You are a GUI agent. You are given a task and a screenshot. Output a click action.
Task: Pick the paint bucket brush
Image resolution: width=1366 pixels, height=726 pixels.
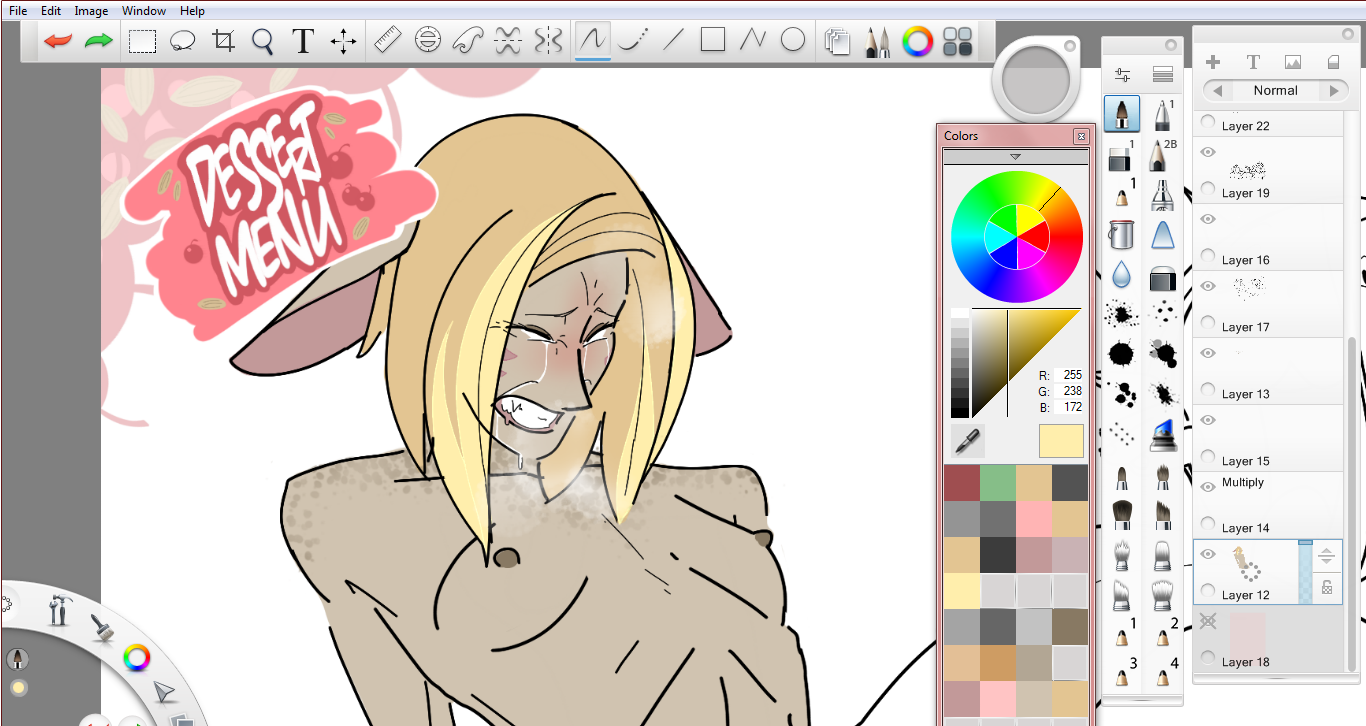point(1121,235)
